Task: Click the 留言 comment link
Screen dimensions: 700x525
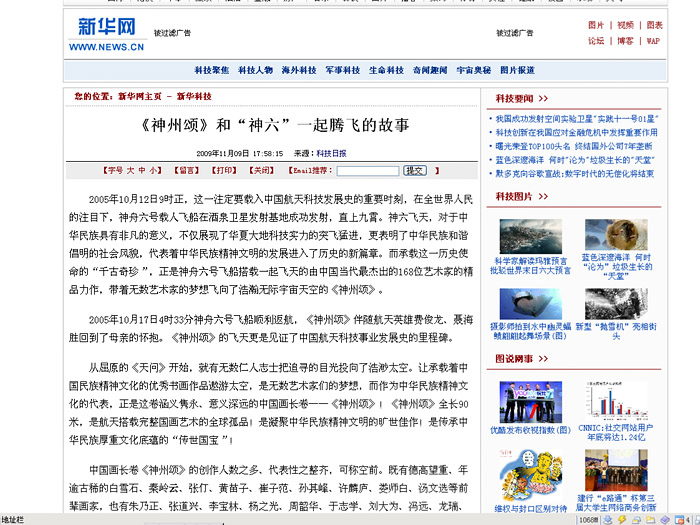Action: pyautogui.click(x=187, y=171)
